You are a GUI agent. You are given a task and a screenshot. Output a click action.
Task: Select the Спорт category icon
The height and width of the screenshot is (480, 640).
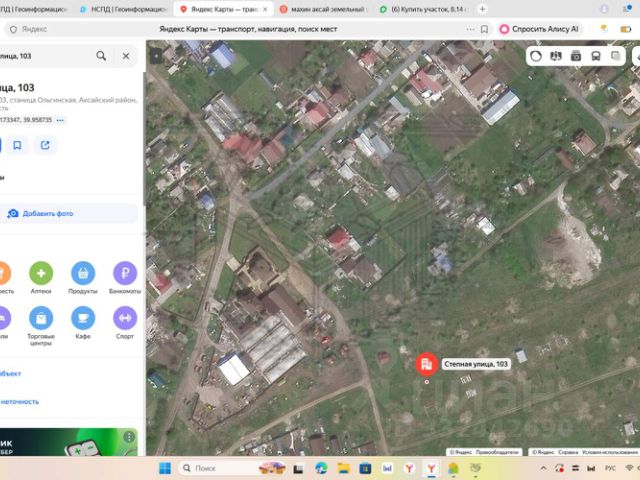pyautogui.click(x=125, y=318)
